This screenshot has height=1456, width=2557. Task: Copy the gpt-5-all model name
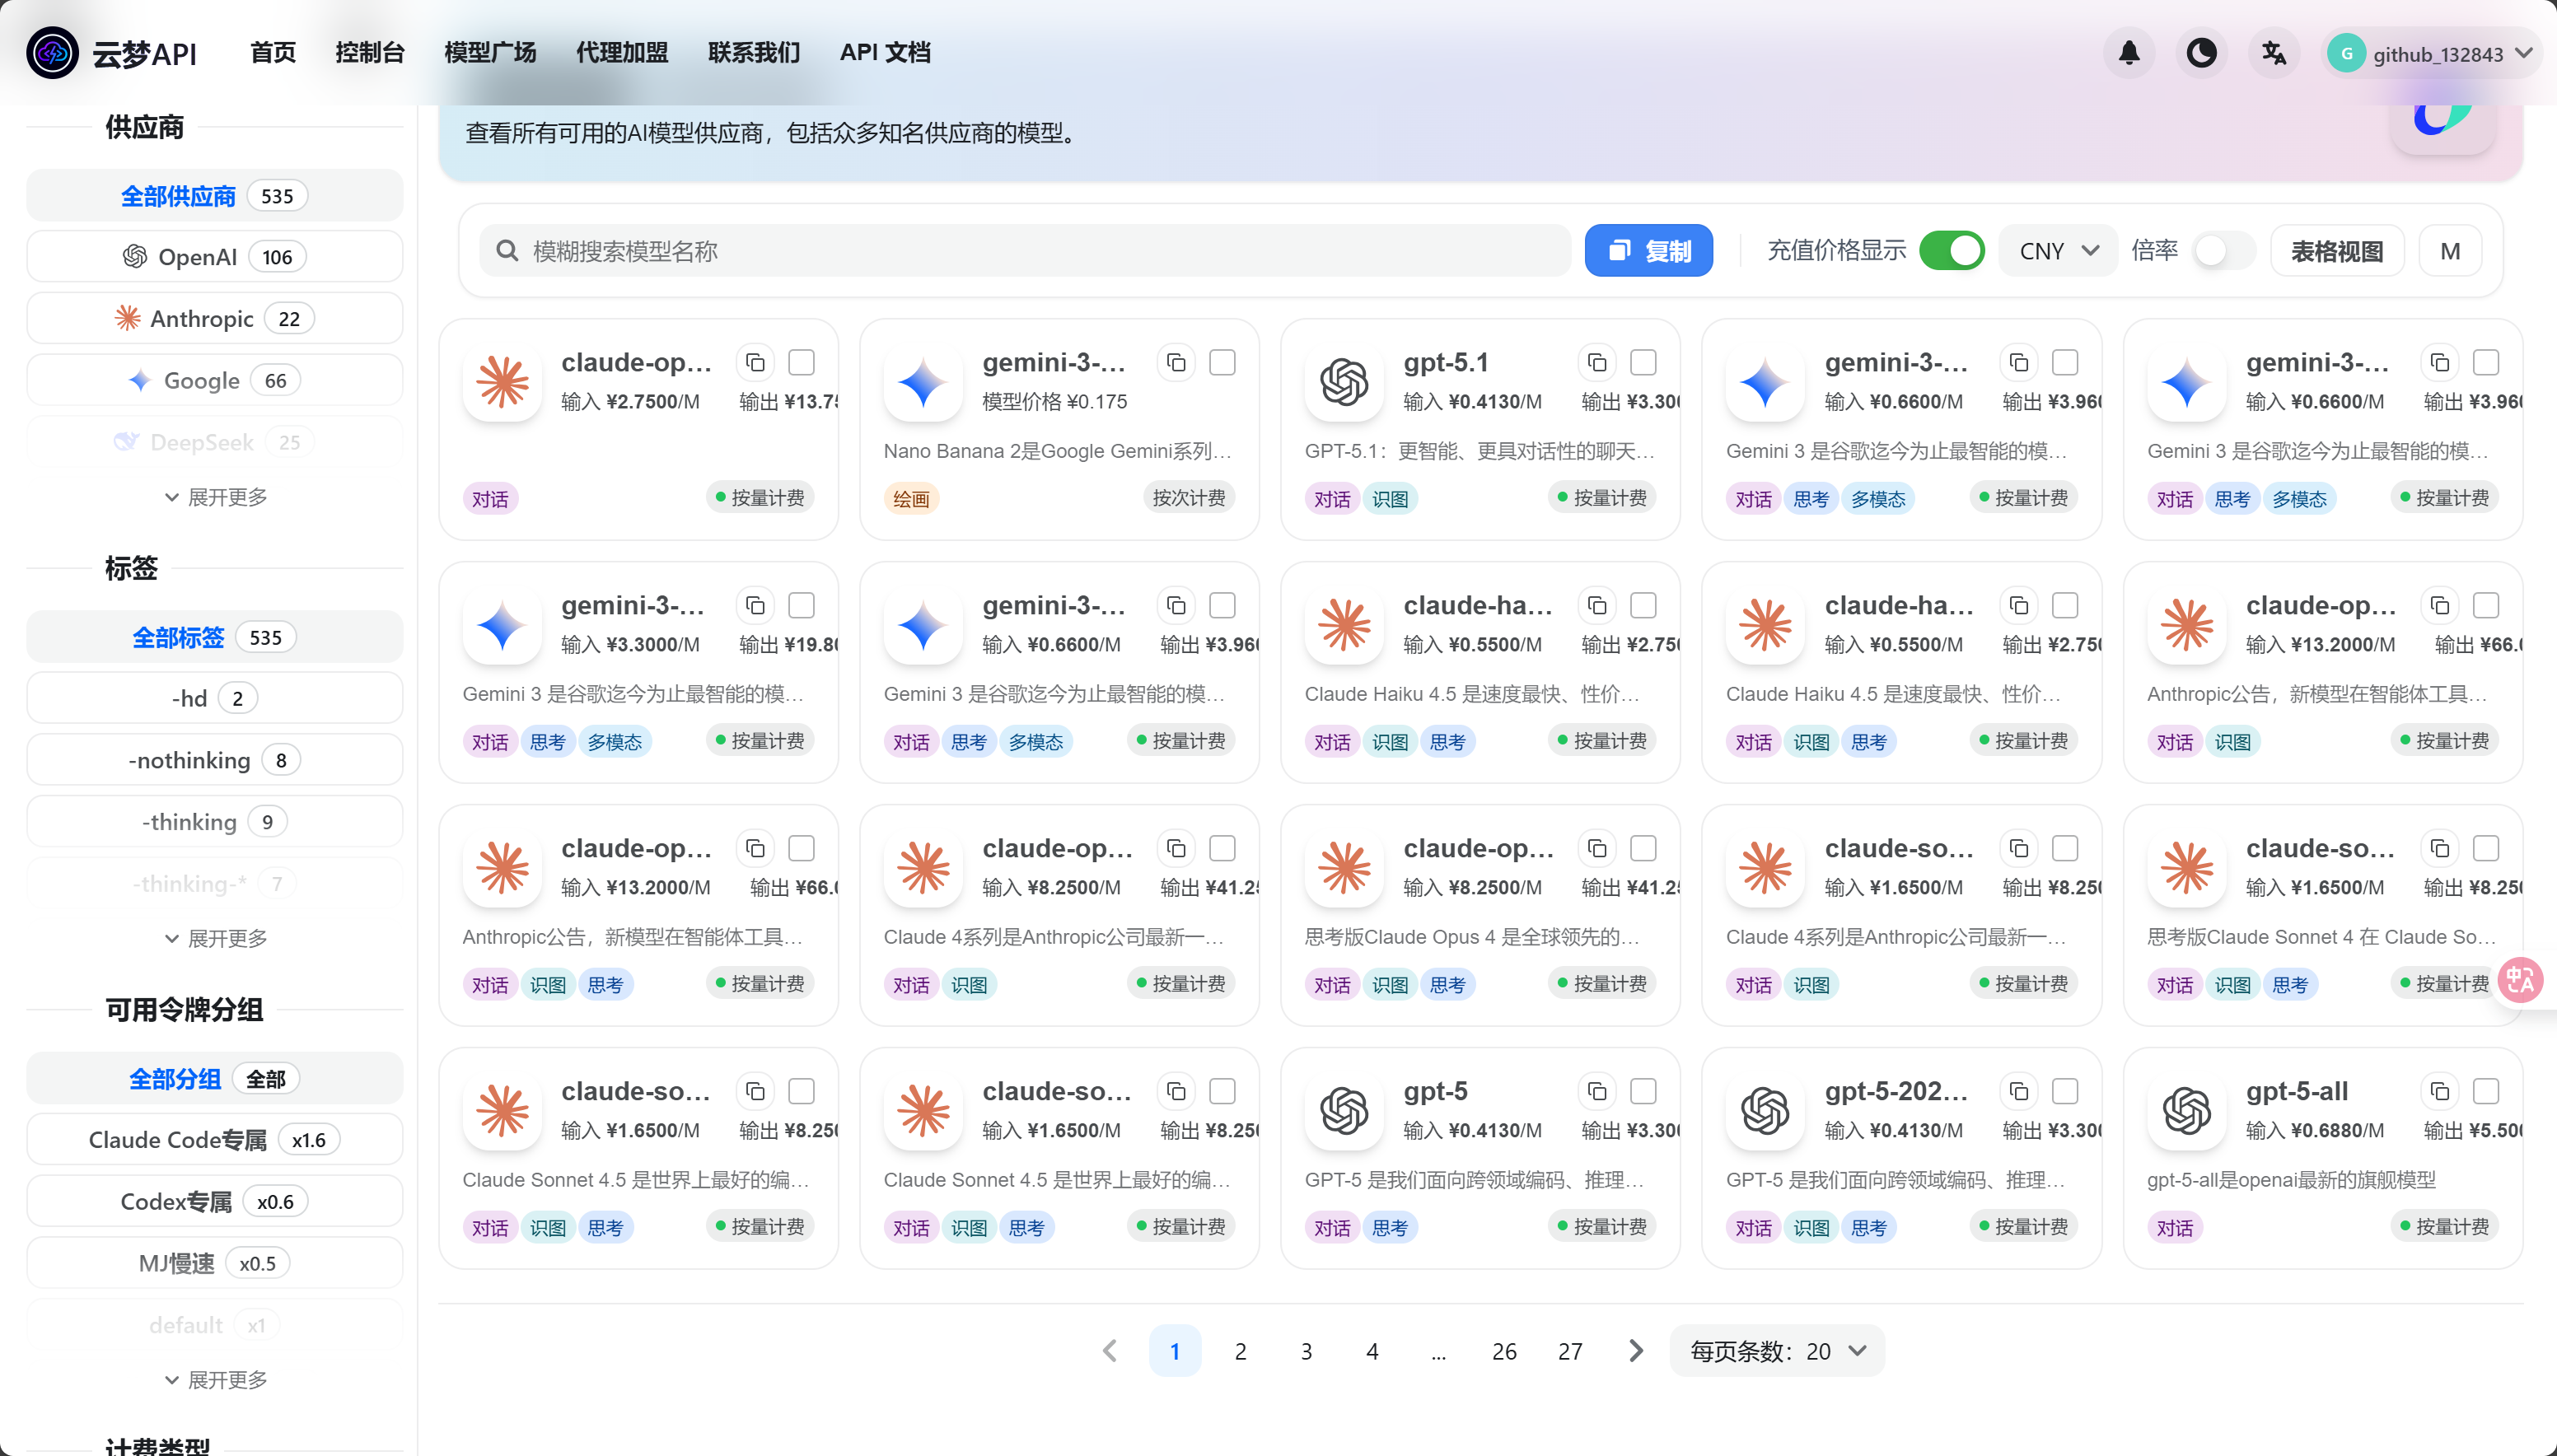tap(2439, 1091)
